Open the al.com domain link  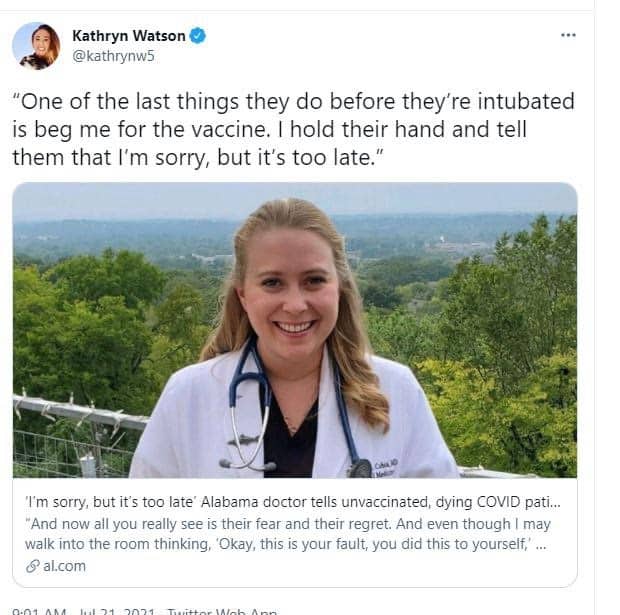[x=64, y=566]
